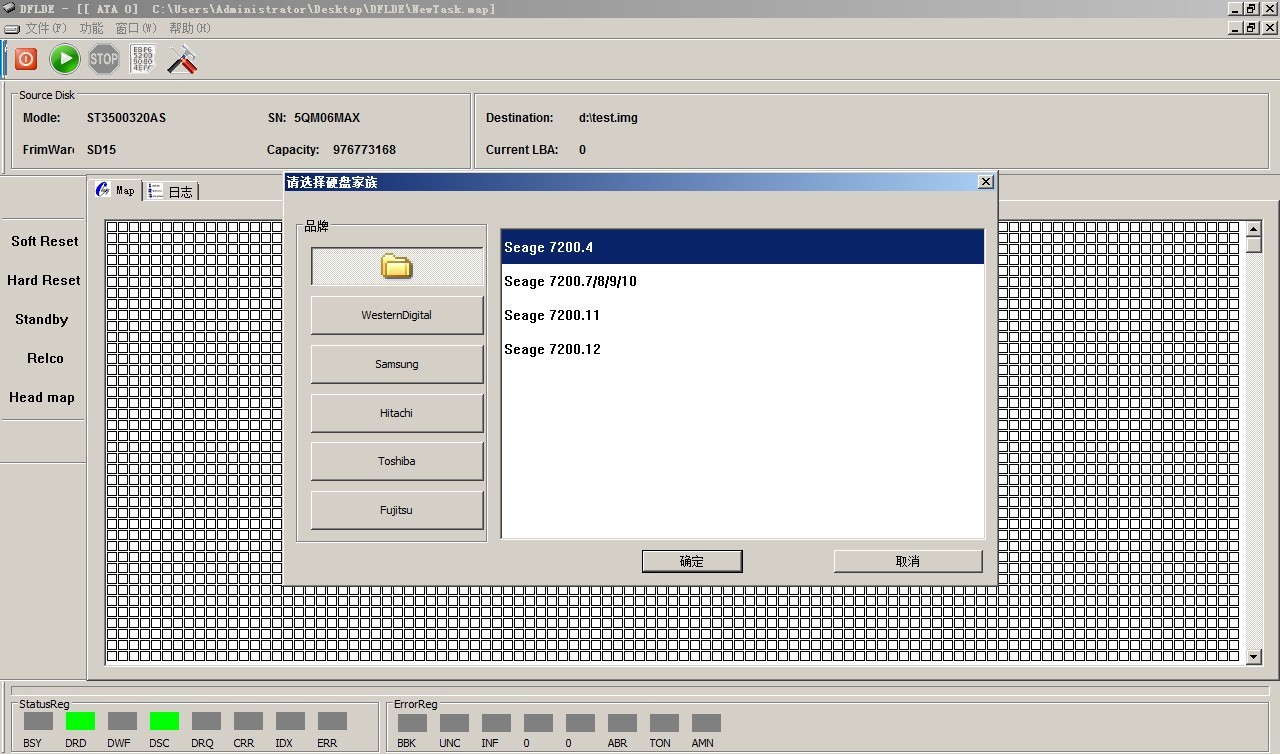Select Seage 7200.7/8/9/10 family

[743, 281]
